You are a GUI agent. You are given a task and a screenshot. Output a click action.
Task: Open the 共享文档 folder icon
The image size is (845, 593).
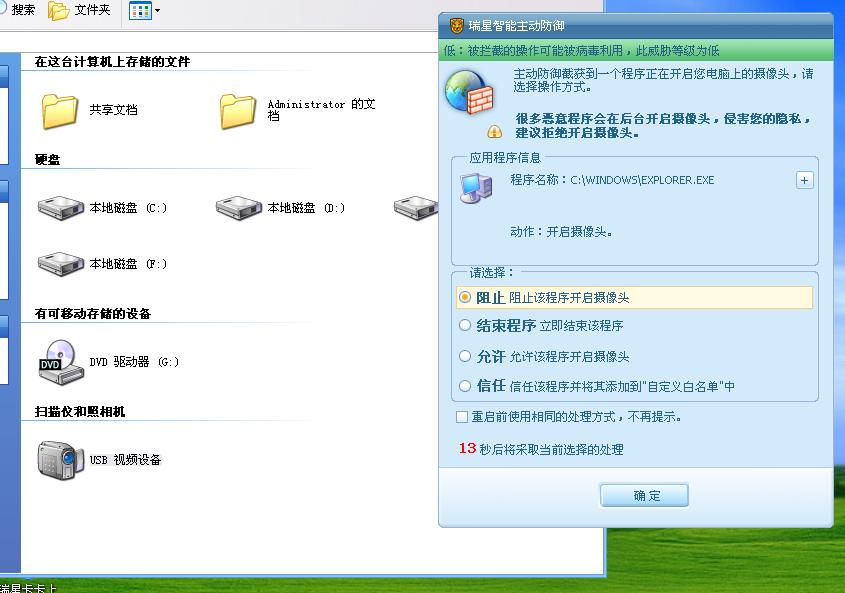pyautogui.click(x=59, y=111)
